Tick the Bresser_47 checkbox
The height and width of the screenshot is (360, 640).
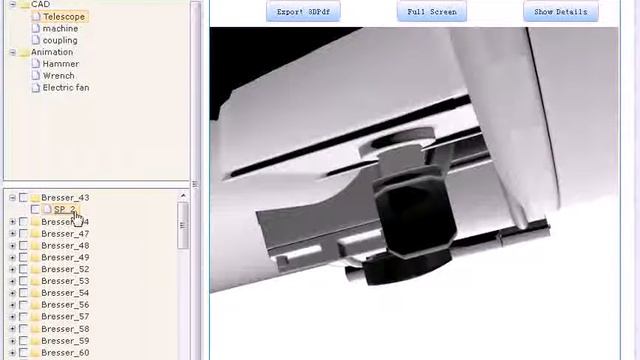pyautogui.click(x=24, y=233)
